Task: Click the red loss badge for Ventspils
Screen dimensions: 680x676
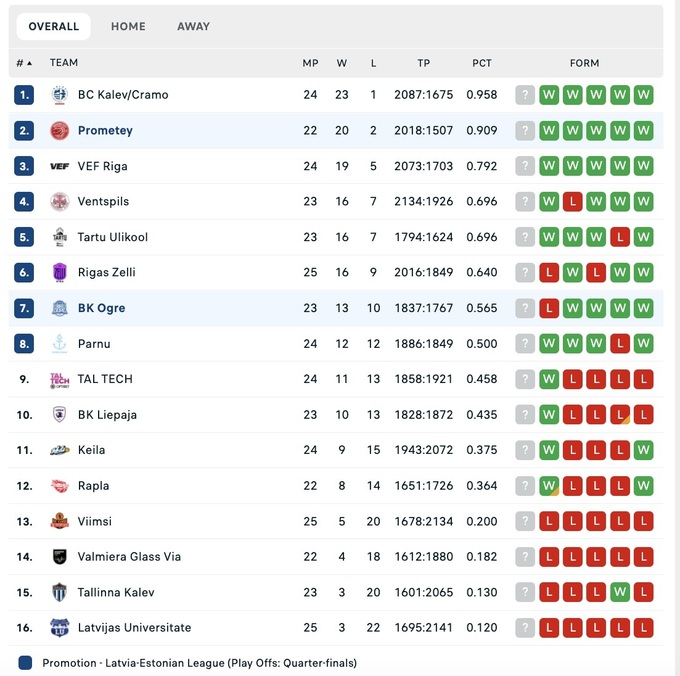Action: tap(573, 202)
